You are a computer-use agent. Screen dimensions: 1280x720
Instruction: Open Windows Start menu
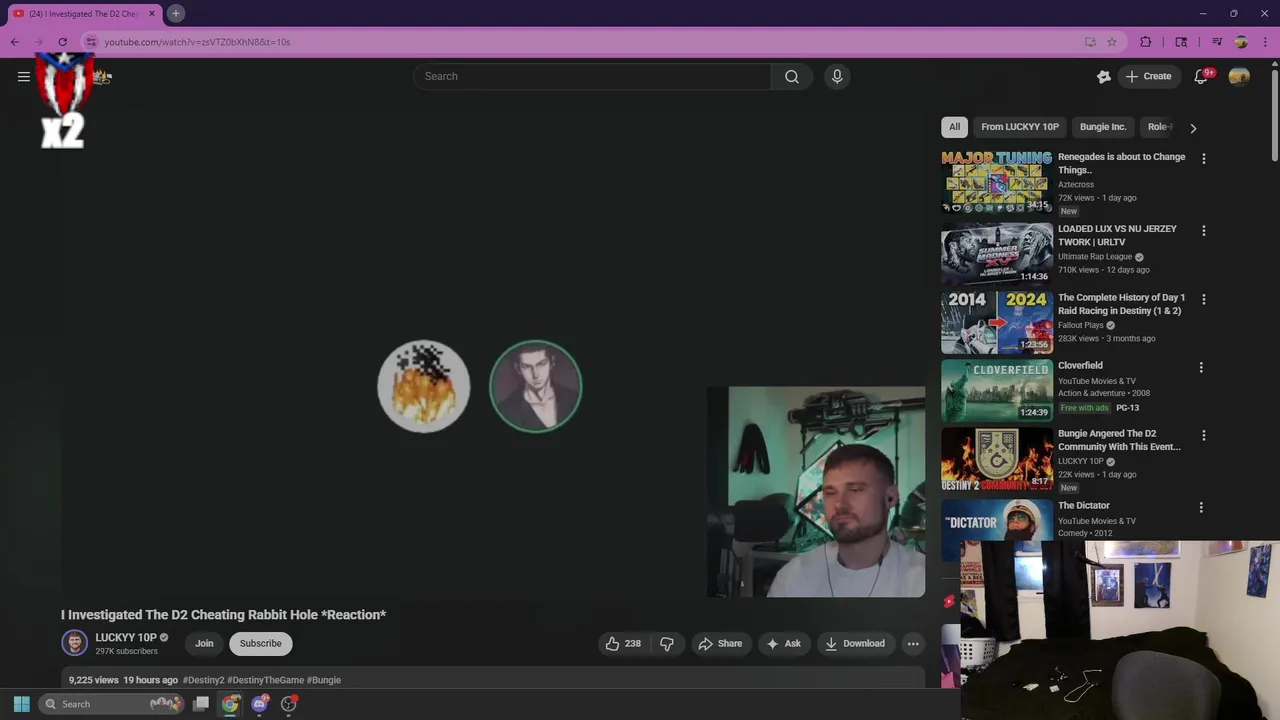(21, 704)
